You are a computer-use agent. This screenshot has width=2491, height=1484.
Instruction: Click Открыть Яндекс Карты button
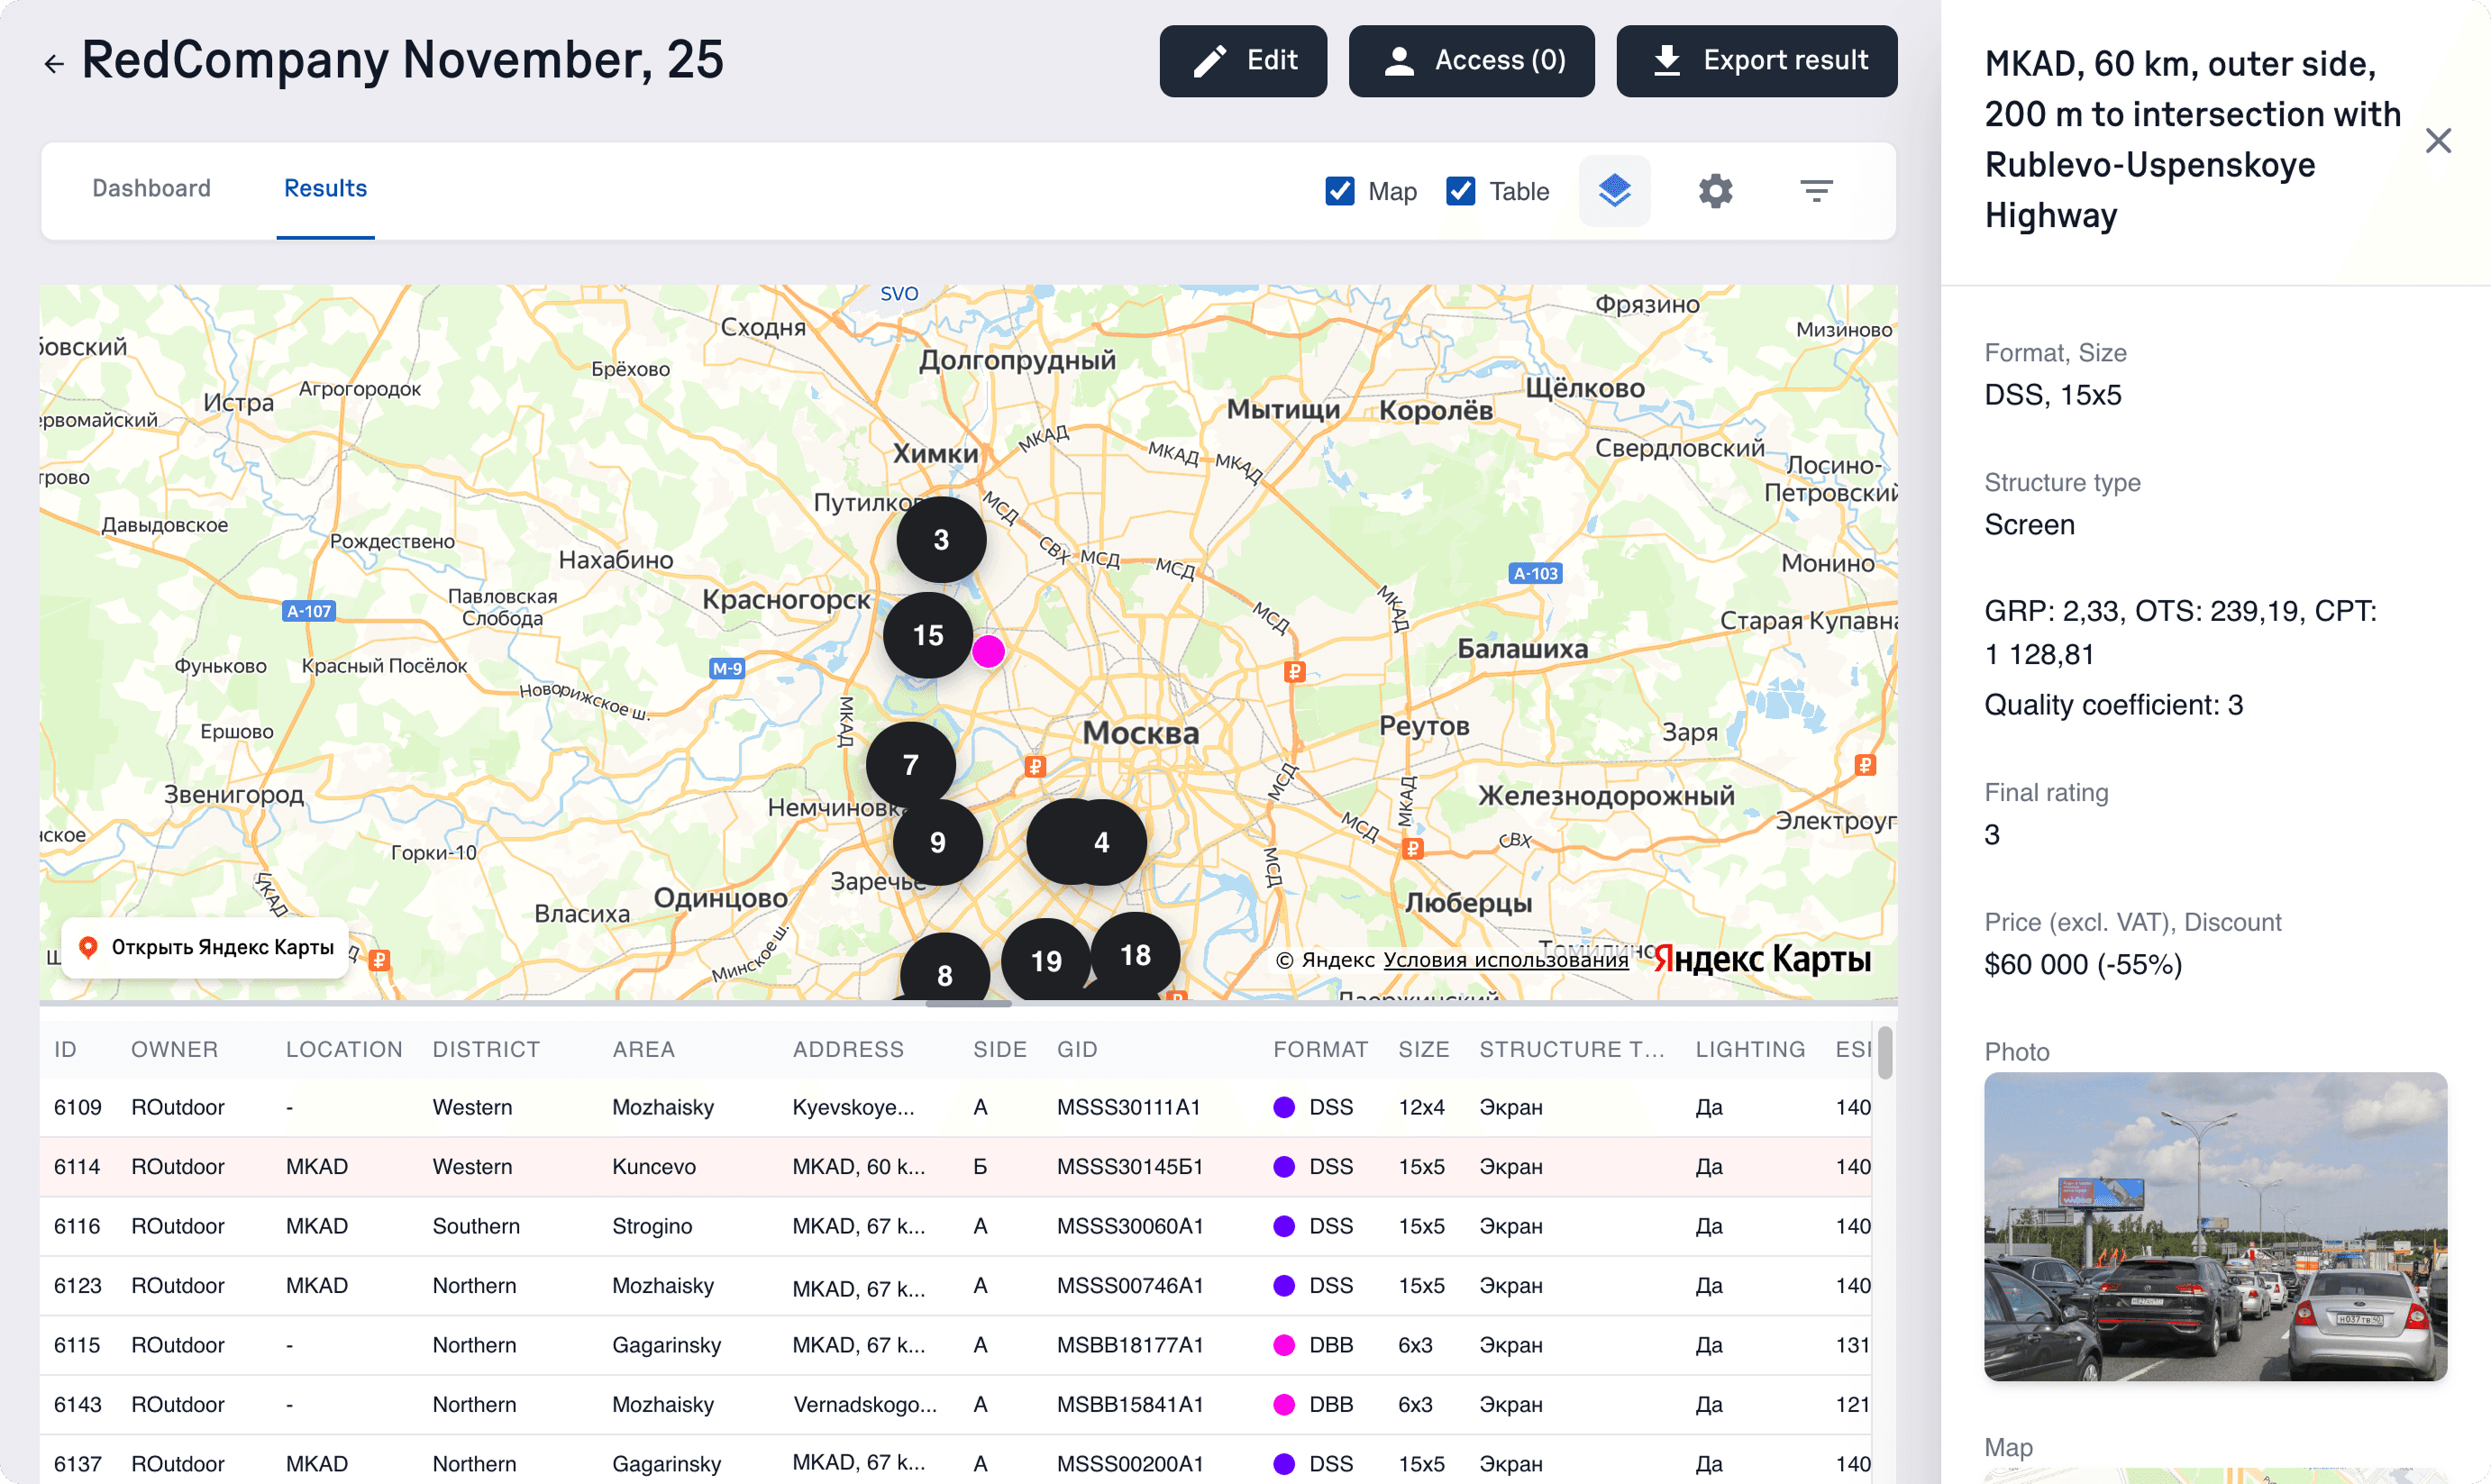206,947
